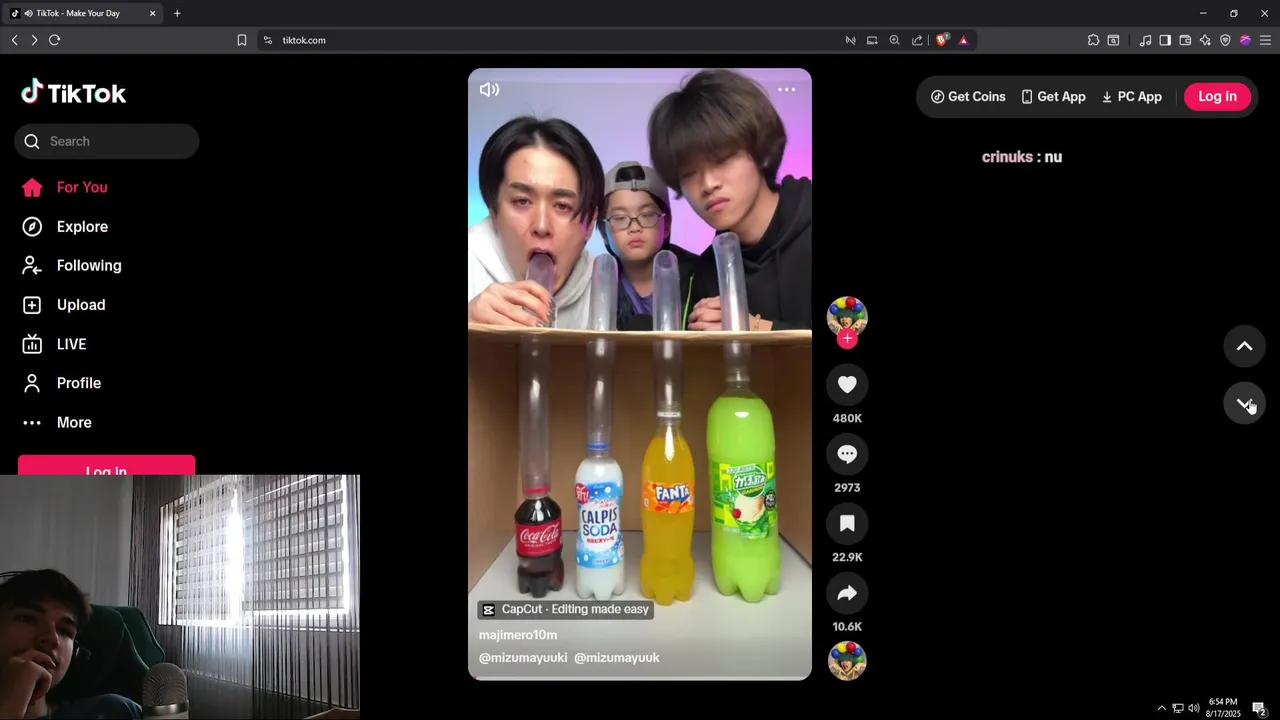Follow creator with the red plus badge
This screenshot has width=1280, height=720.
pos(847,338)
